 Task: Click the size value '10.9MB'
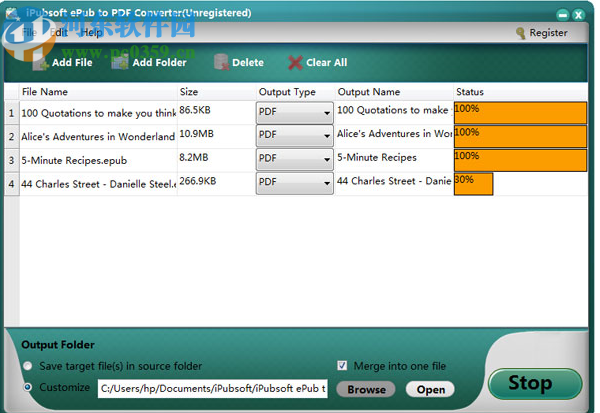pyautogui.click(x=197, y=134)
